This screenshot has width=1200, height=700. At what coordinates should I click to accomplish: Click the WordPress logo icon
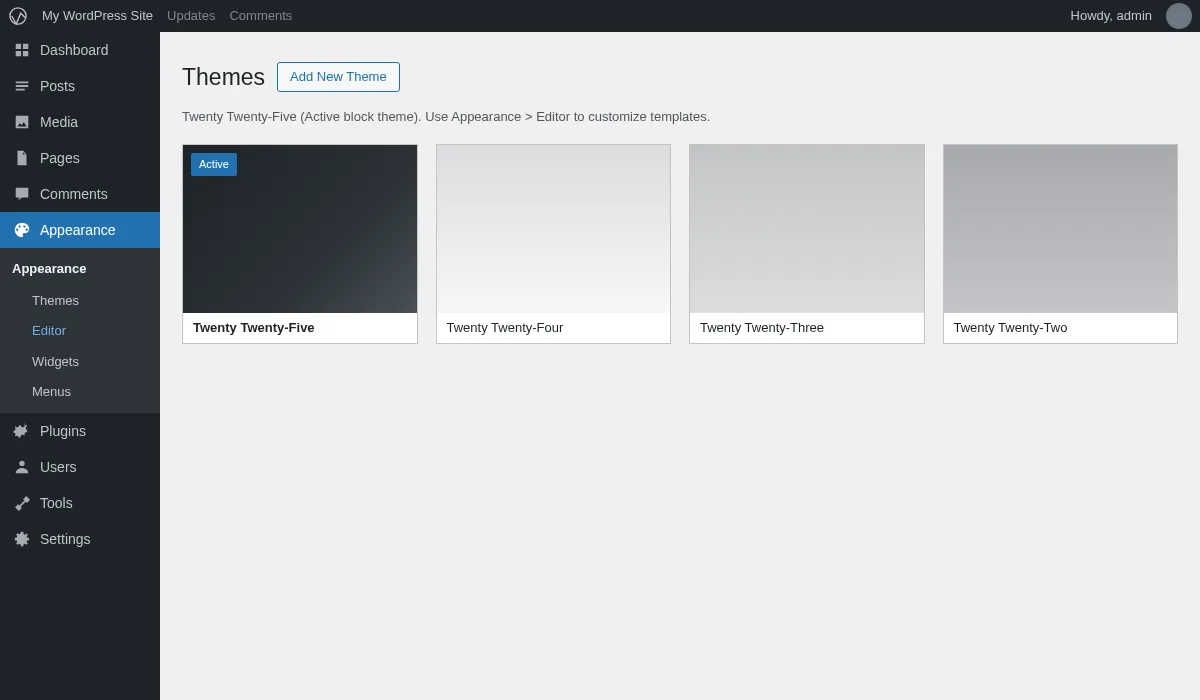pos(18,16)
